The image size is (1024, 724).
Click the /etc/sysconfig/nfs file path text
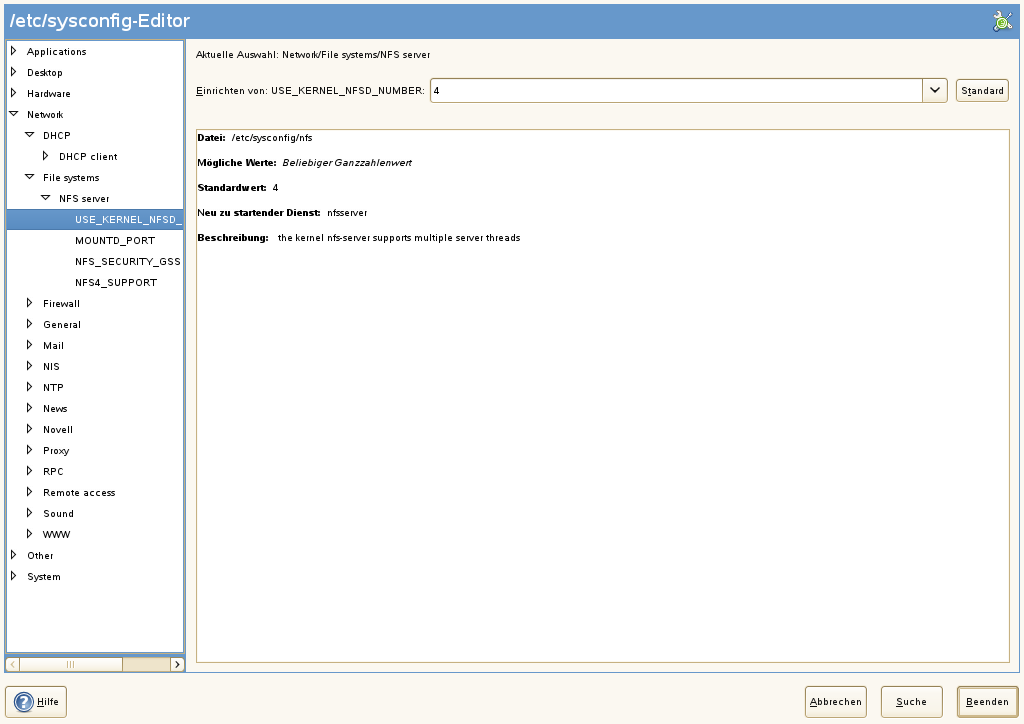tap(272, 138)
